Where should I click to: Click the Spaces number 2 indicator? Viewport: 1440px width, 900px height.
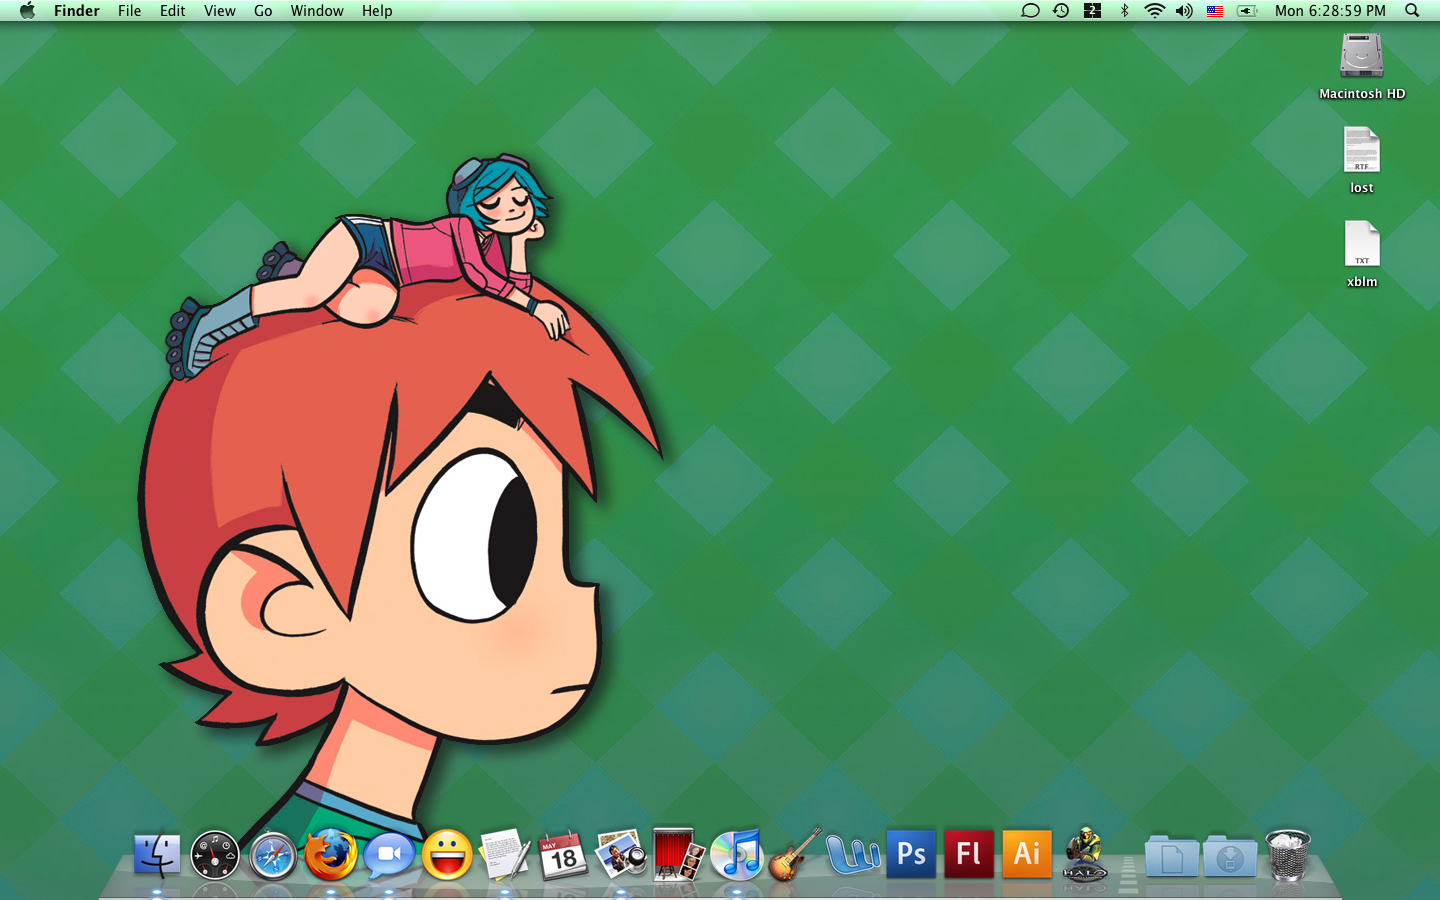[1092, 11]
